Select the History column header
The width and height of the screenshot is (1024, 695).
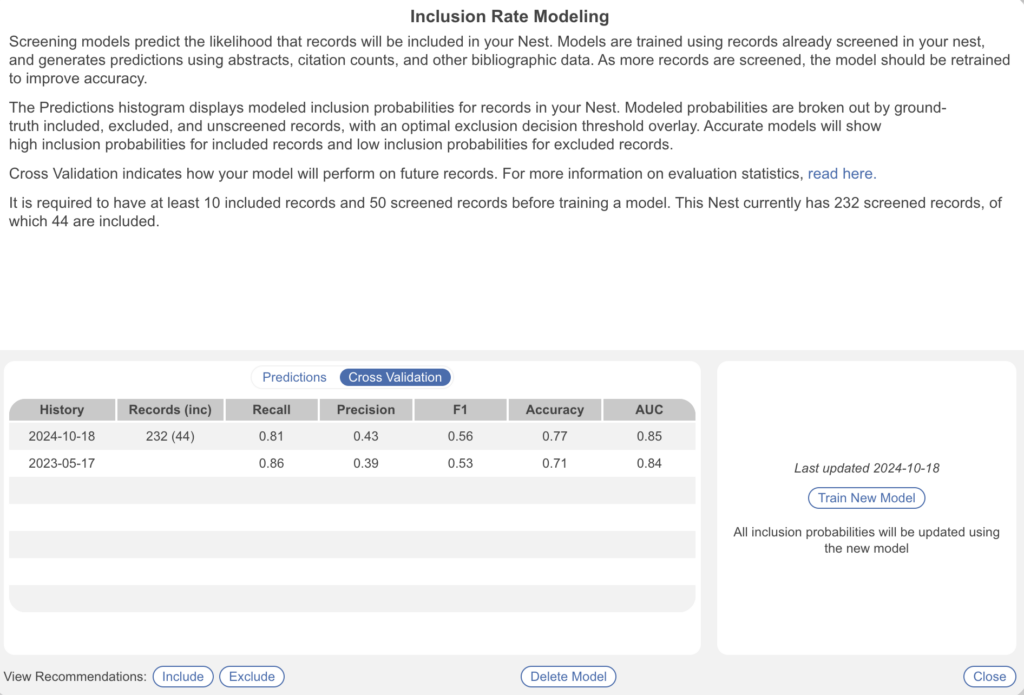[62, 409]
